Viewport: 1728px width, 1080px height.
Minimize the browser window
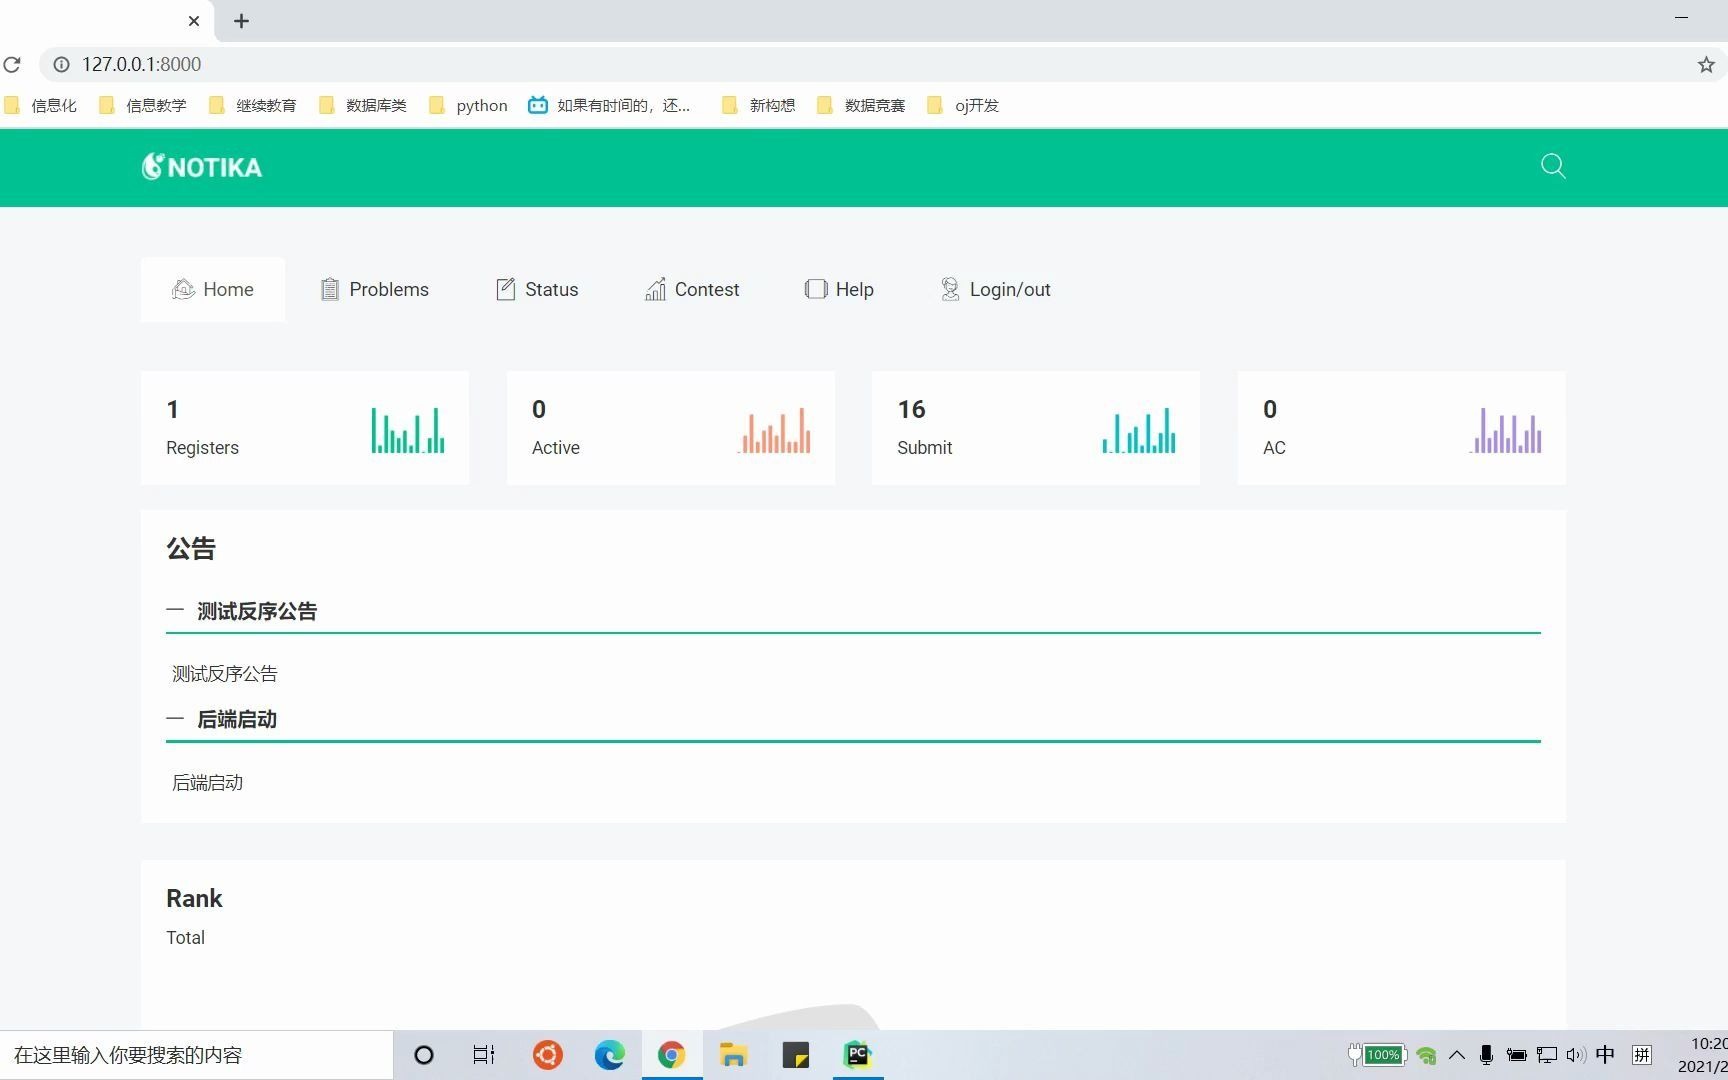[x=1681, y=17]
